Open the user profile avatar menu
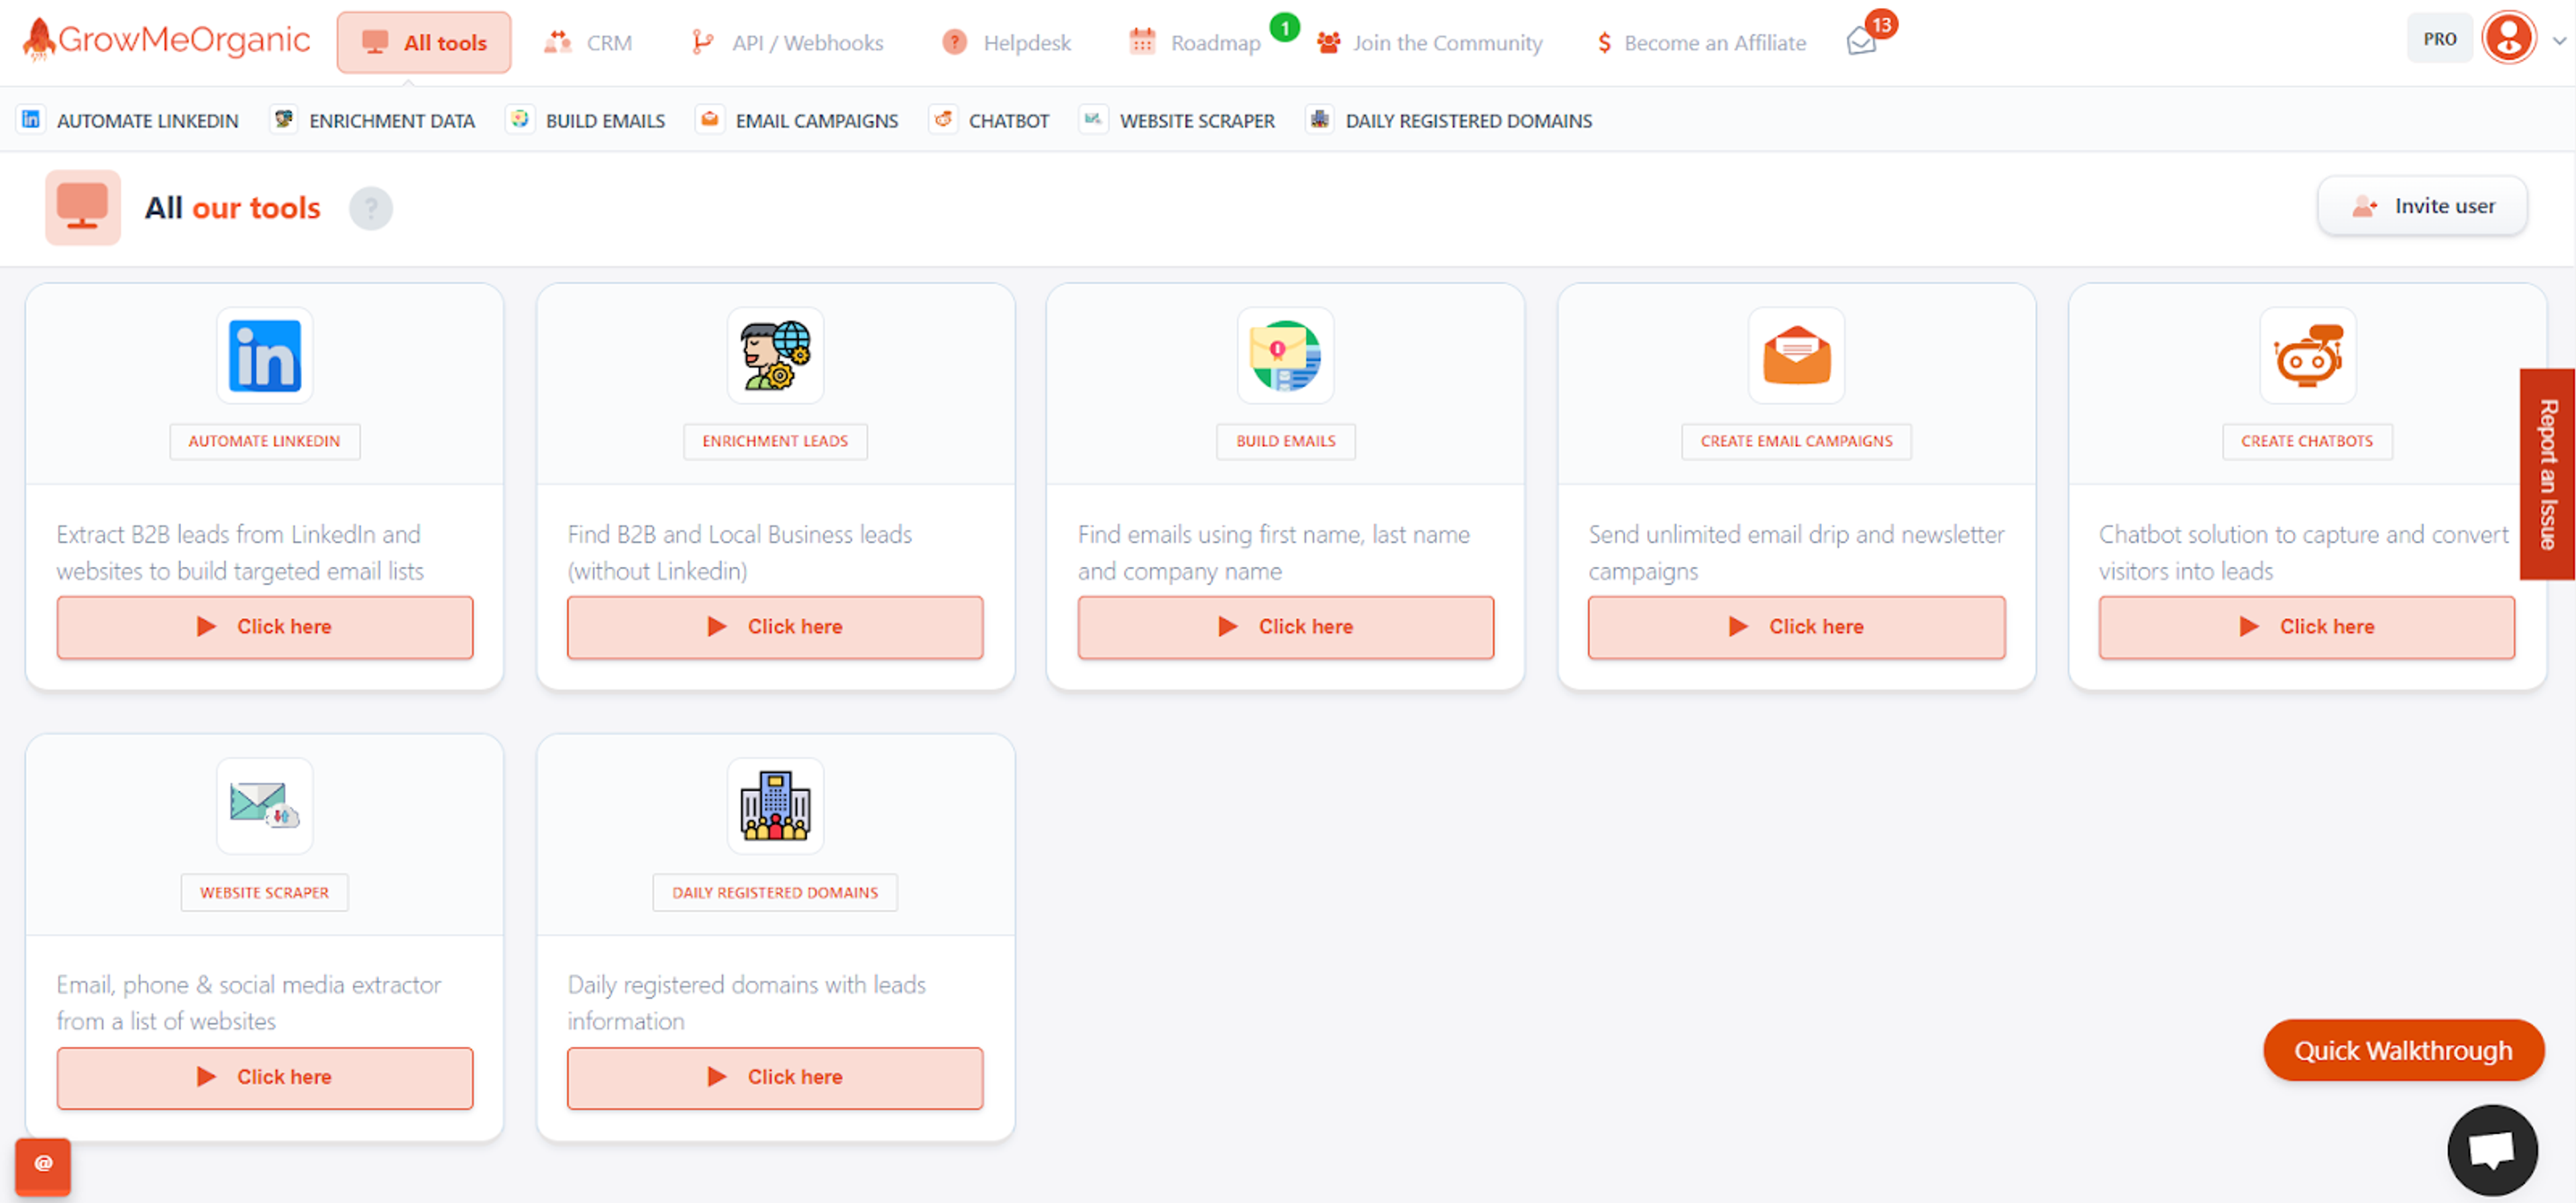This screenshot has width=2576, height=1203. pos(2508,39)
